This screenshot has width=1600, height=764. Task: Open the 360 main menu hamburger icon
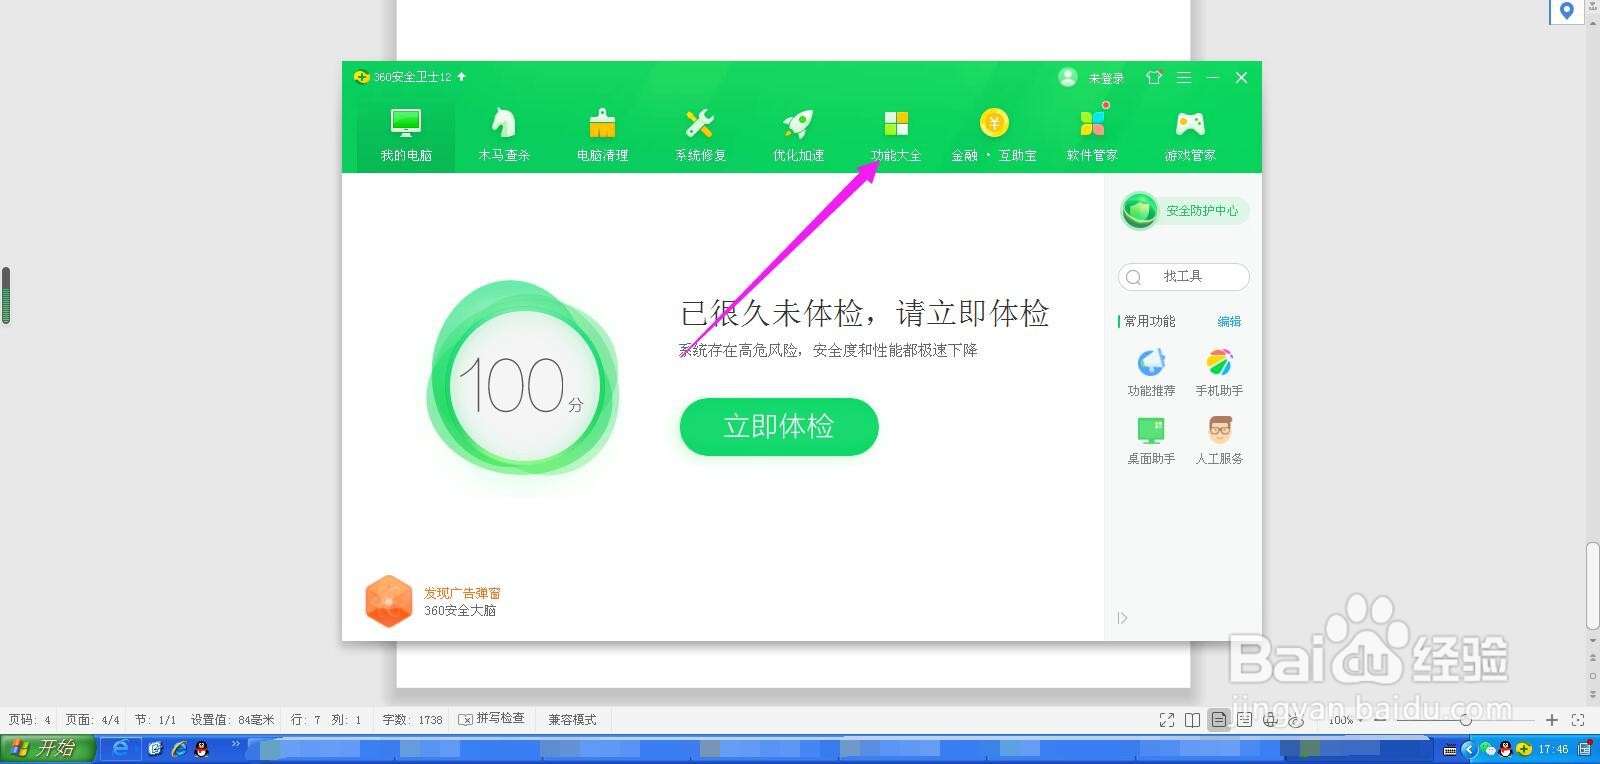pos(1184,77)
